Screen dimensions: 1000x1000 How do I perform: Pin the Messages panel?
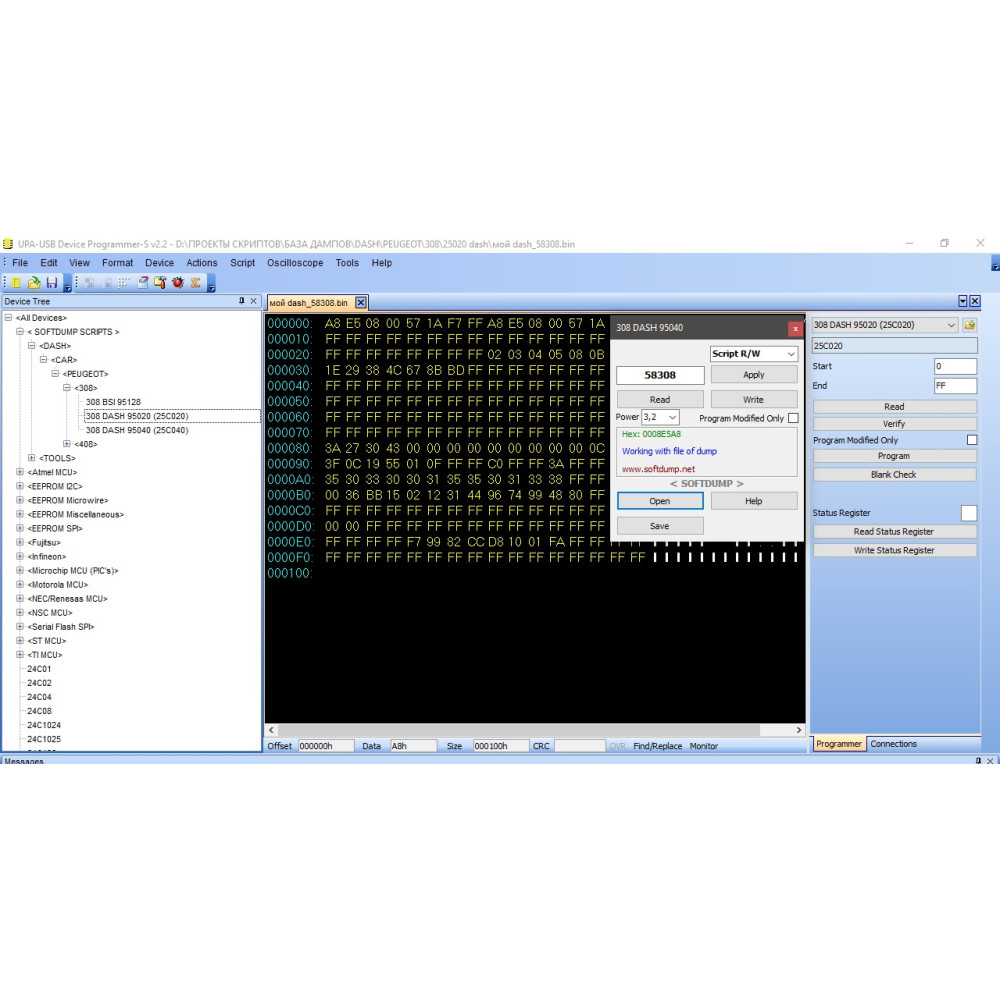point(978,761)
